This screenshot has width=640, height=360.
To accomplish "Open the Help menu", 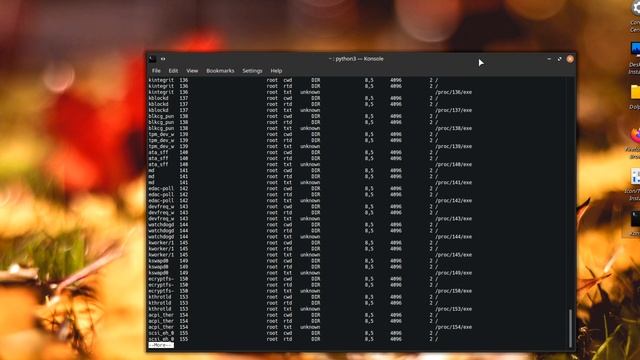I will (x=276, y=71).
